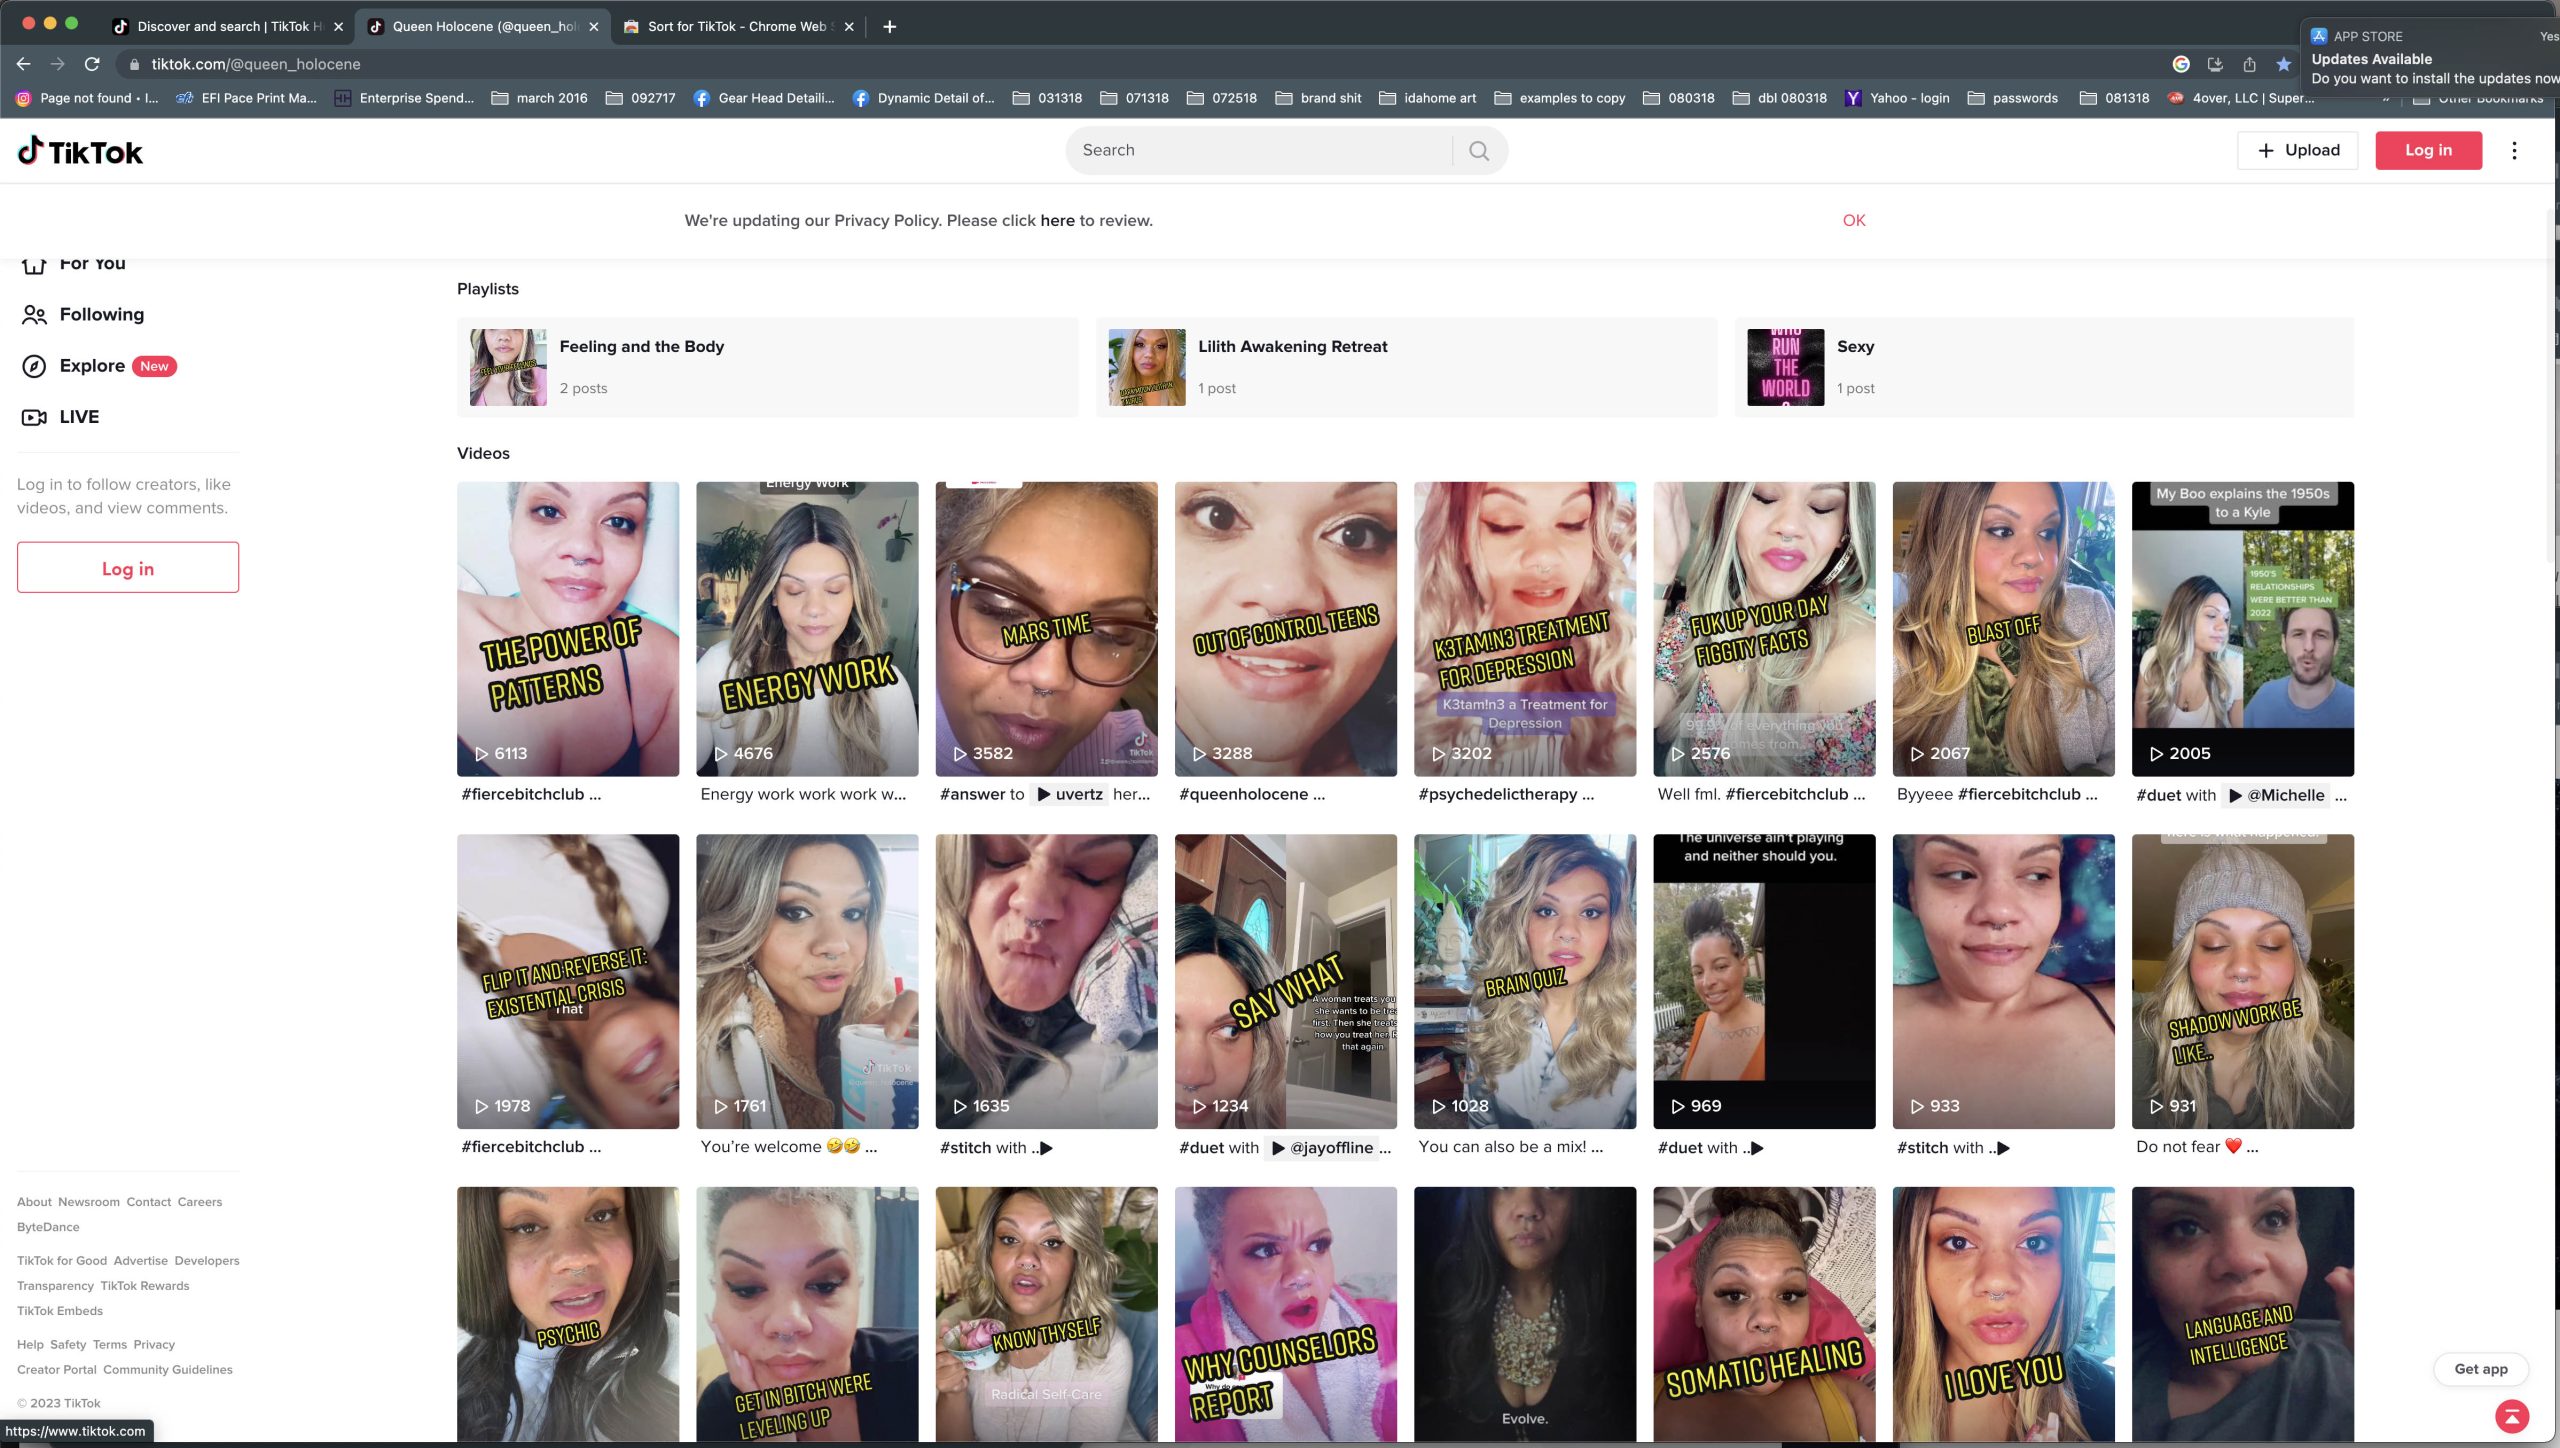Reload the page with refresh icon
2560x1448 pixels.
pos(92,64)
